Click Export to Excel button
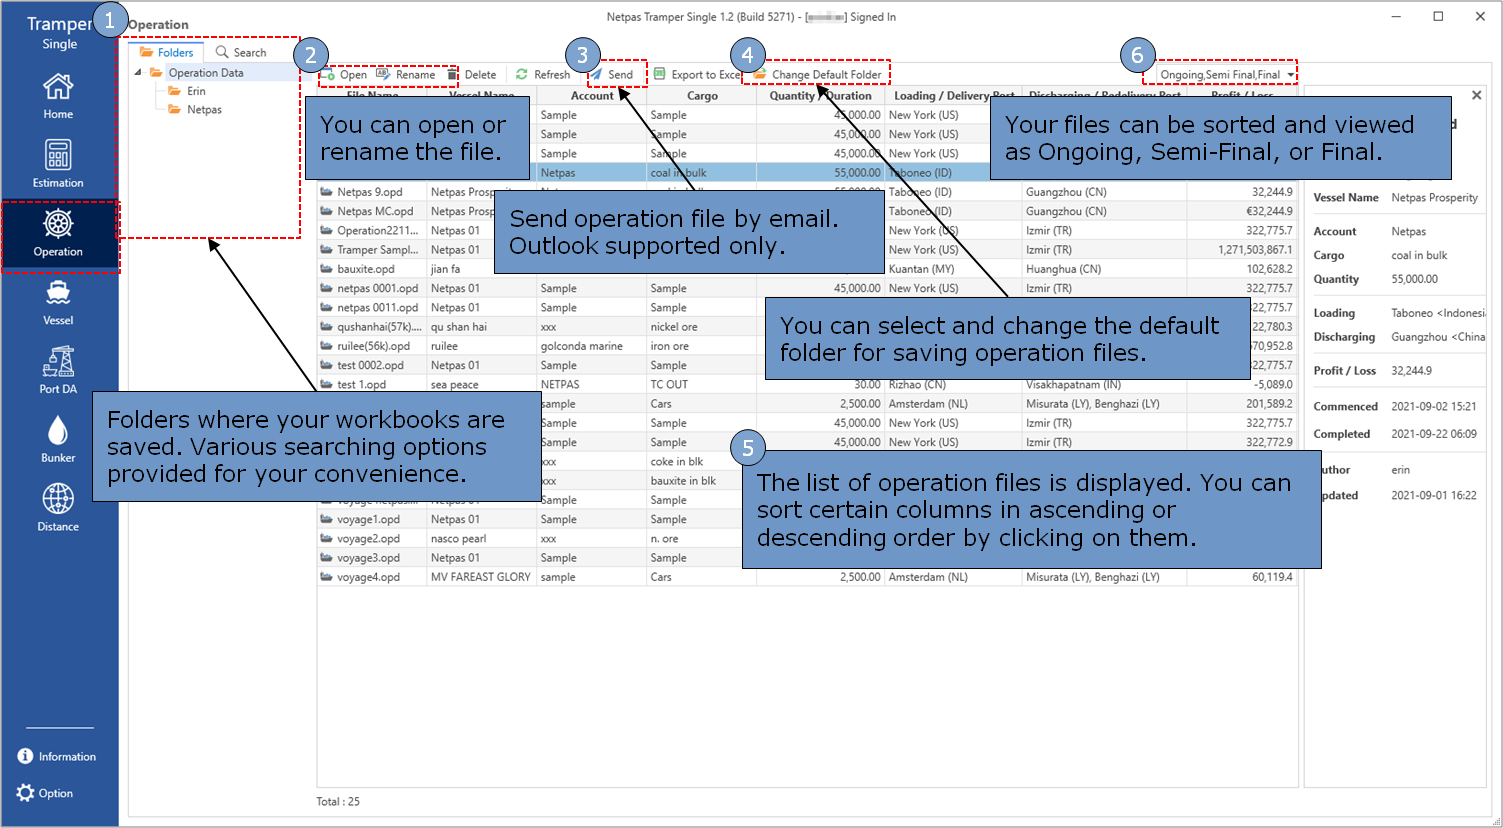This screenshot has width=1503, height=828. 697,75
